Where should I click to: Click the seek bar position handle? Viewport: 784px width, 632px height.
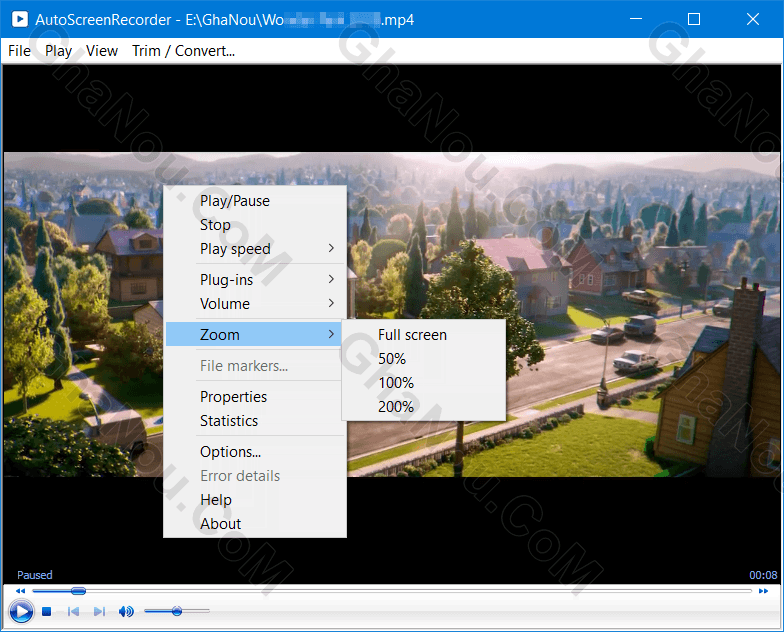(78, 591)
